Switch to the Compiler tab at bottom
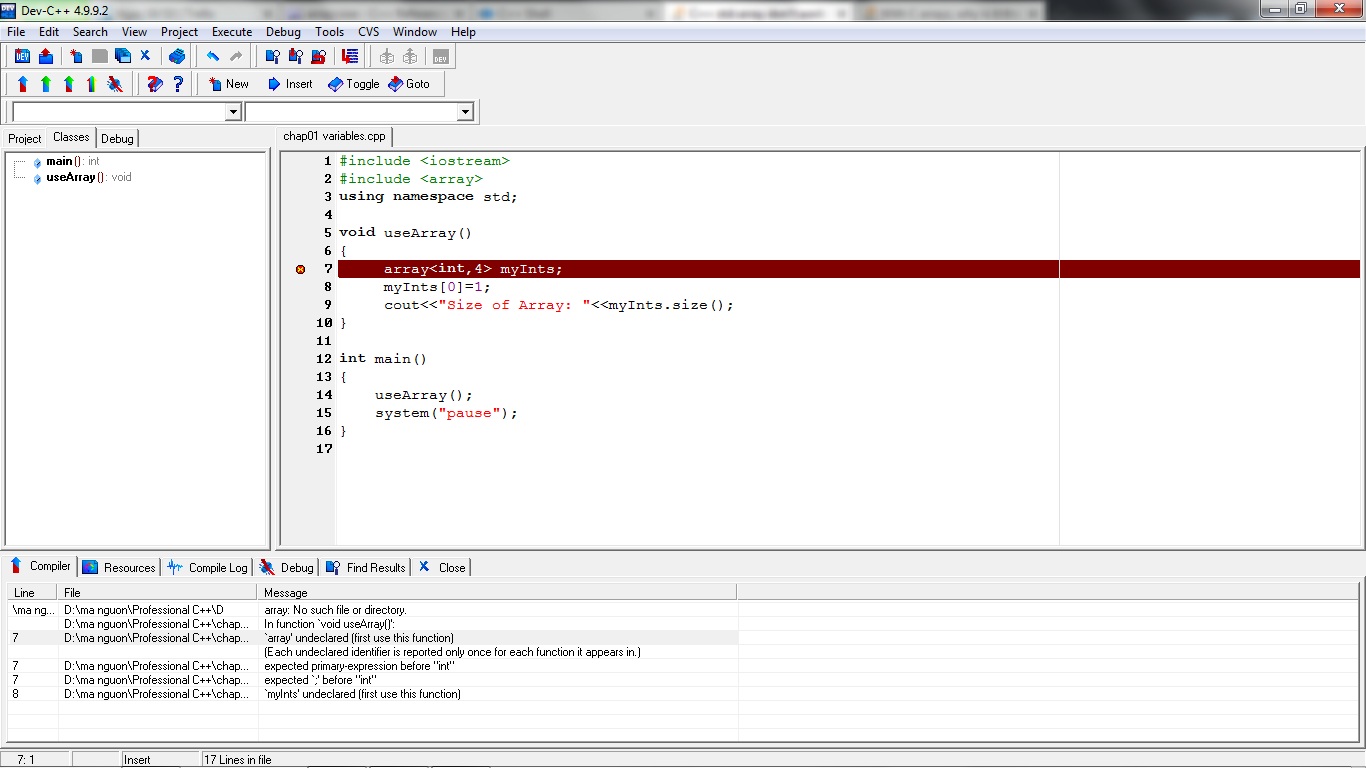The width and height of the screenshot is (1366, 768). pos(41,566)
